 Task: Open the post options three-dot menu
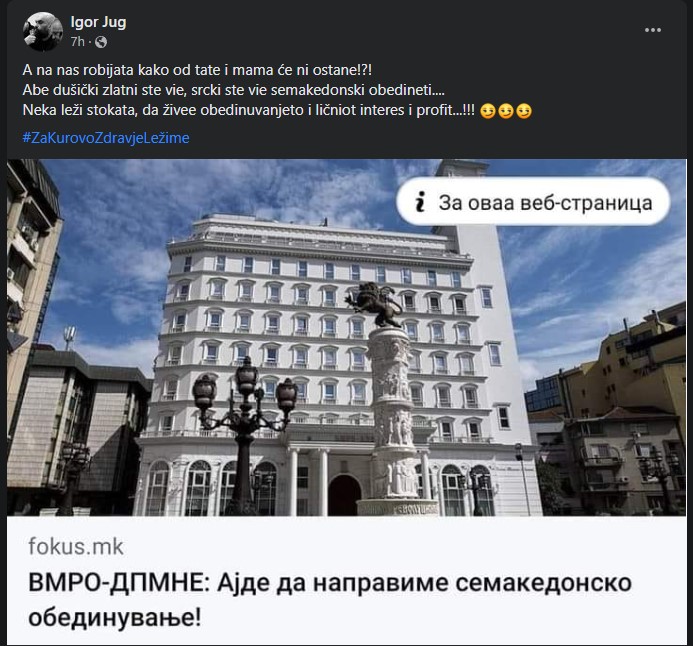[x=653, y=30]
